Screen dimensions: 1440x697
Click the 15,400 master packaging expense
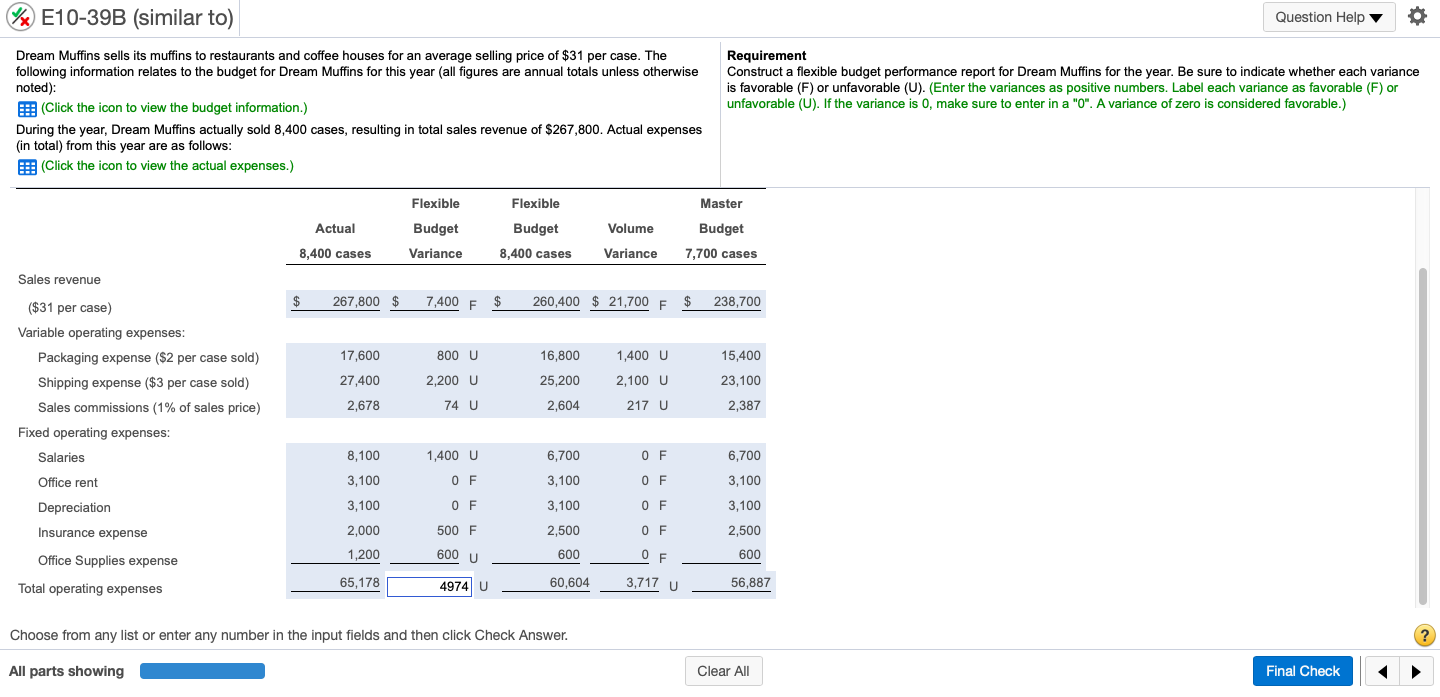click(741, 356)
